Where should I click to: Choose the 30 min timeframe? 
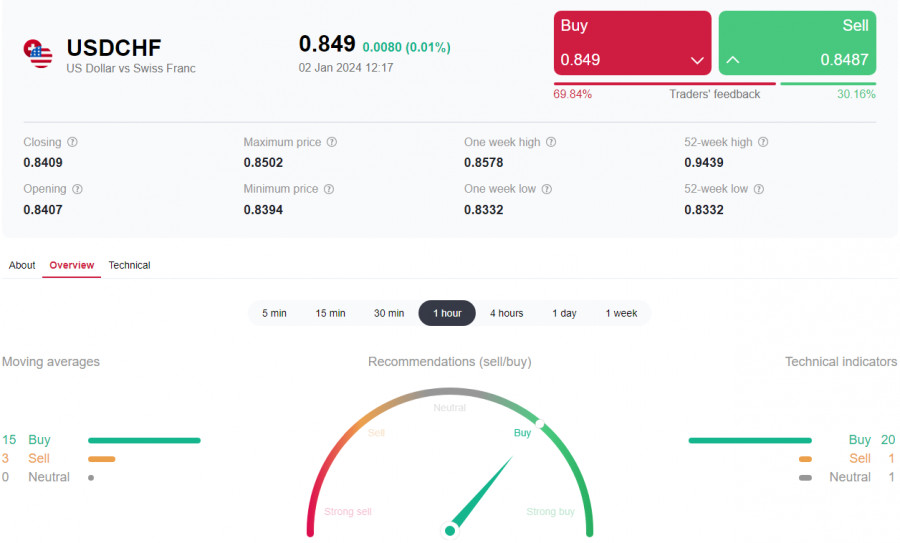[389, 313]
